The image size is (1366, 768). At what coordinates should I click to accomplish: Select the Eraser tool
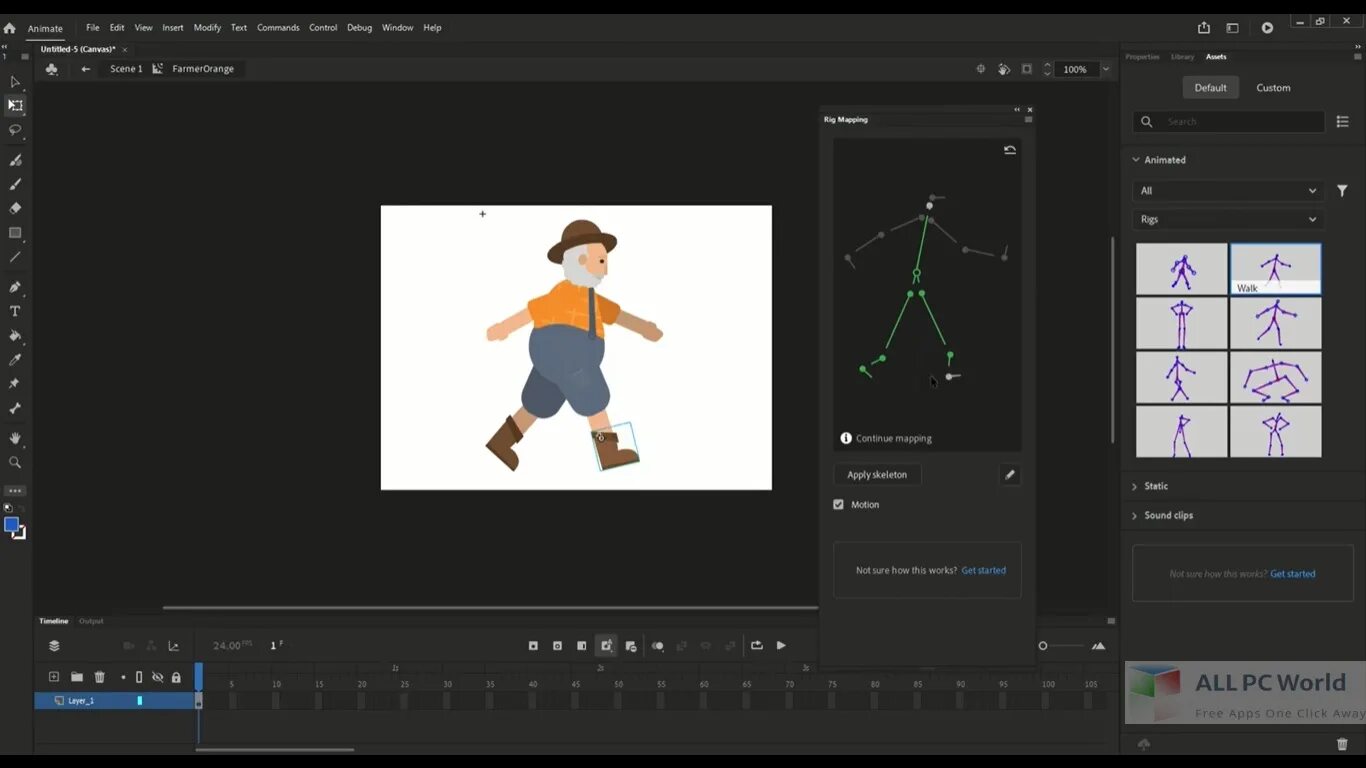point(15,208)
